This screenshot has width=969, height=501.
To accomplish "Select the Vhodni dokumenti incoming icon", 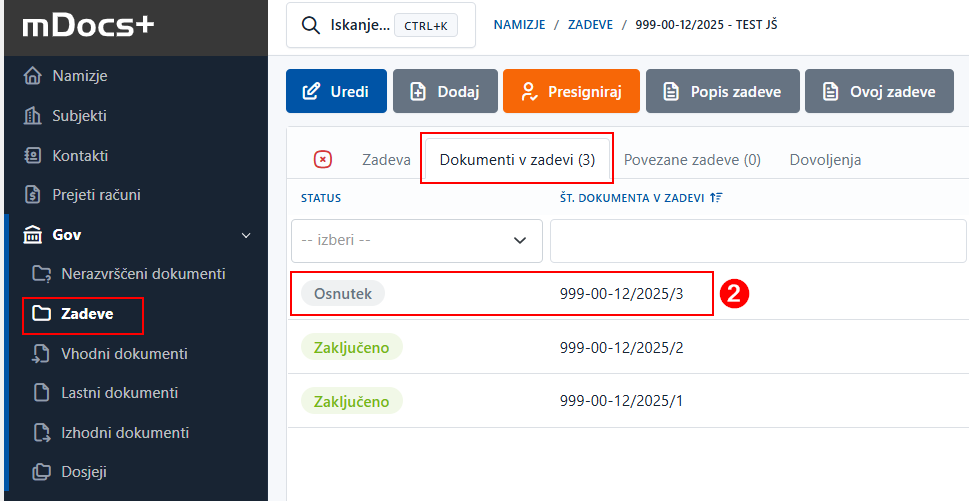I will coord(41,354).
